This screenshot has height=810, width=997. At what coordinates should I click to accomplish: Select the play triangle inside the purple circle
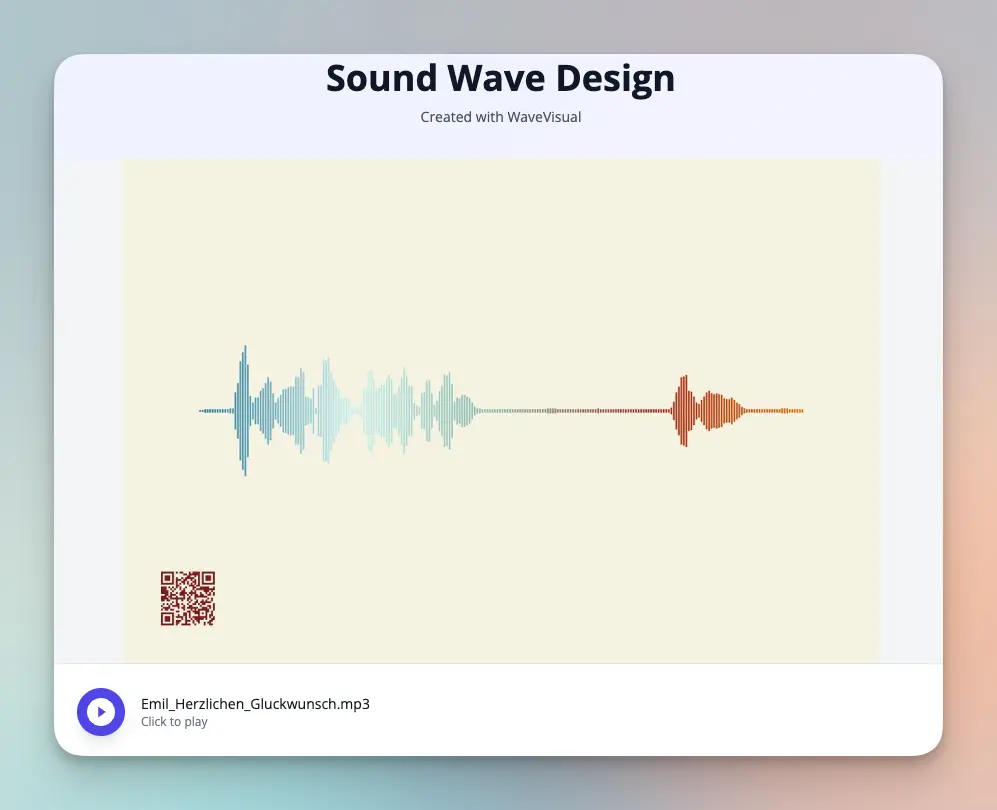point(103,711)
